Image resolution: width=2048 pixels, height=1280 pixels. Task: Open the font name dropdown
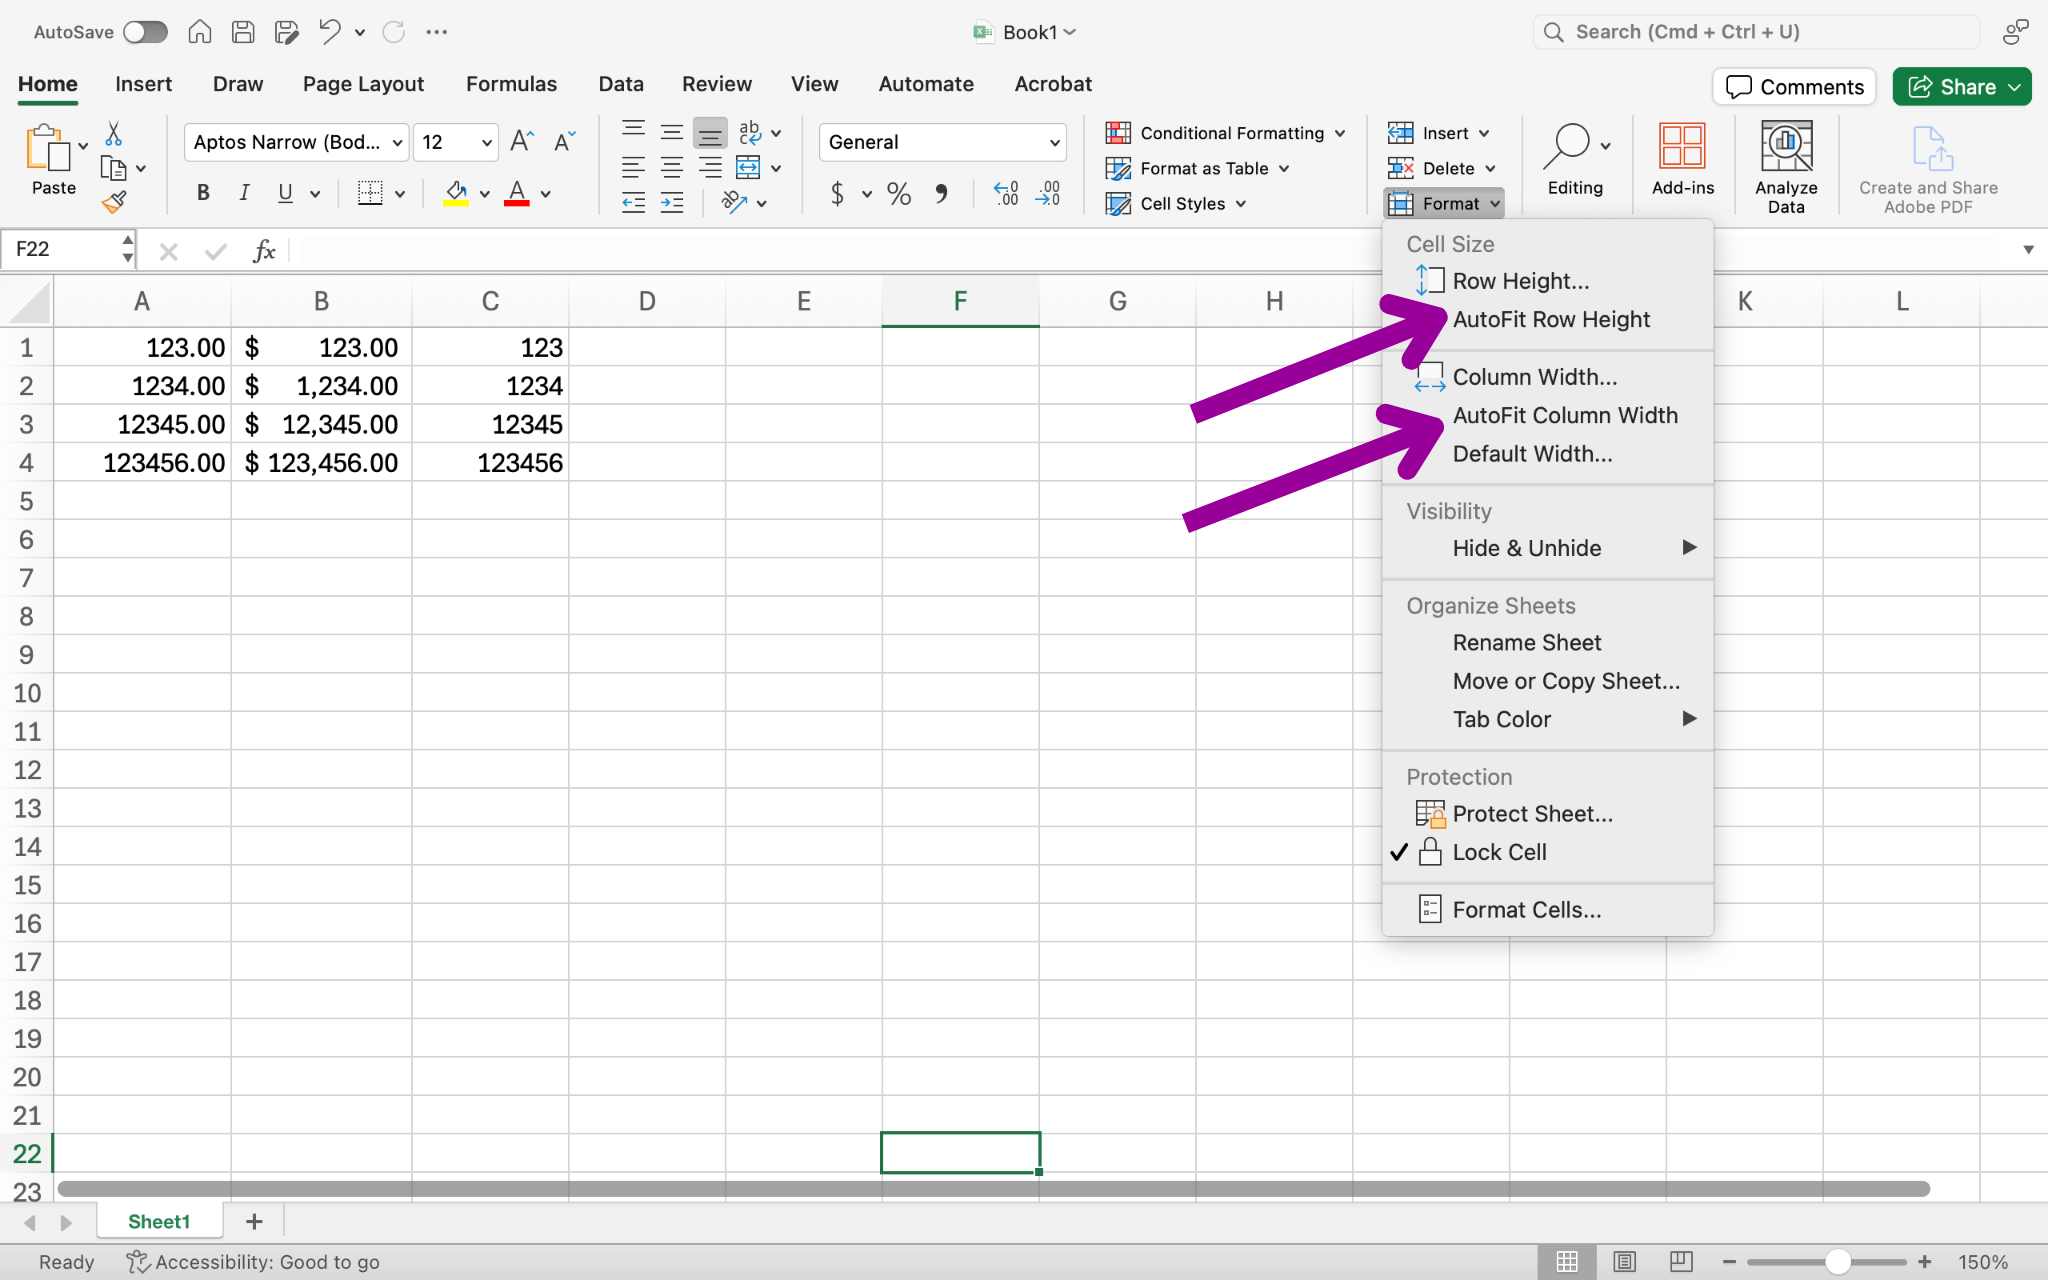point(397,143)
